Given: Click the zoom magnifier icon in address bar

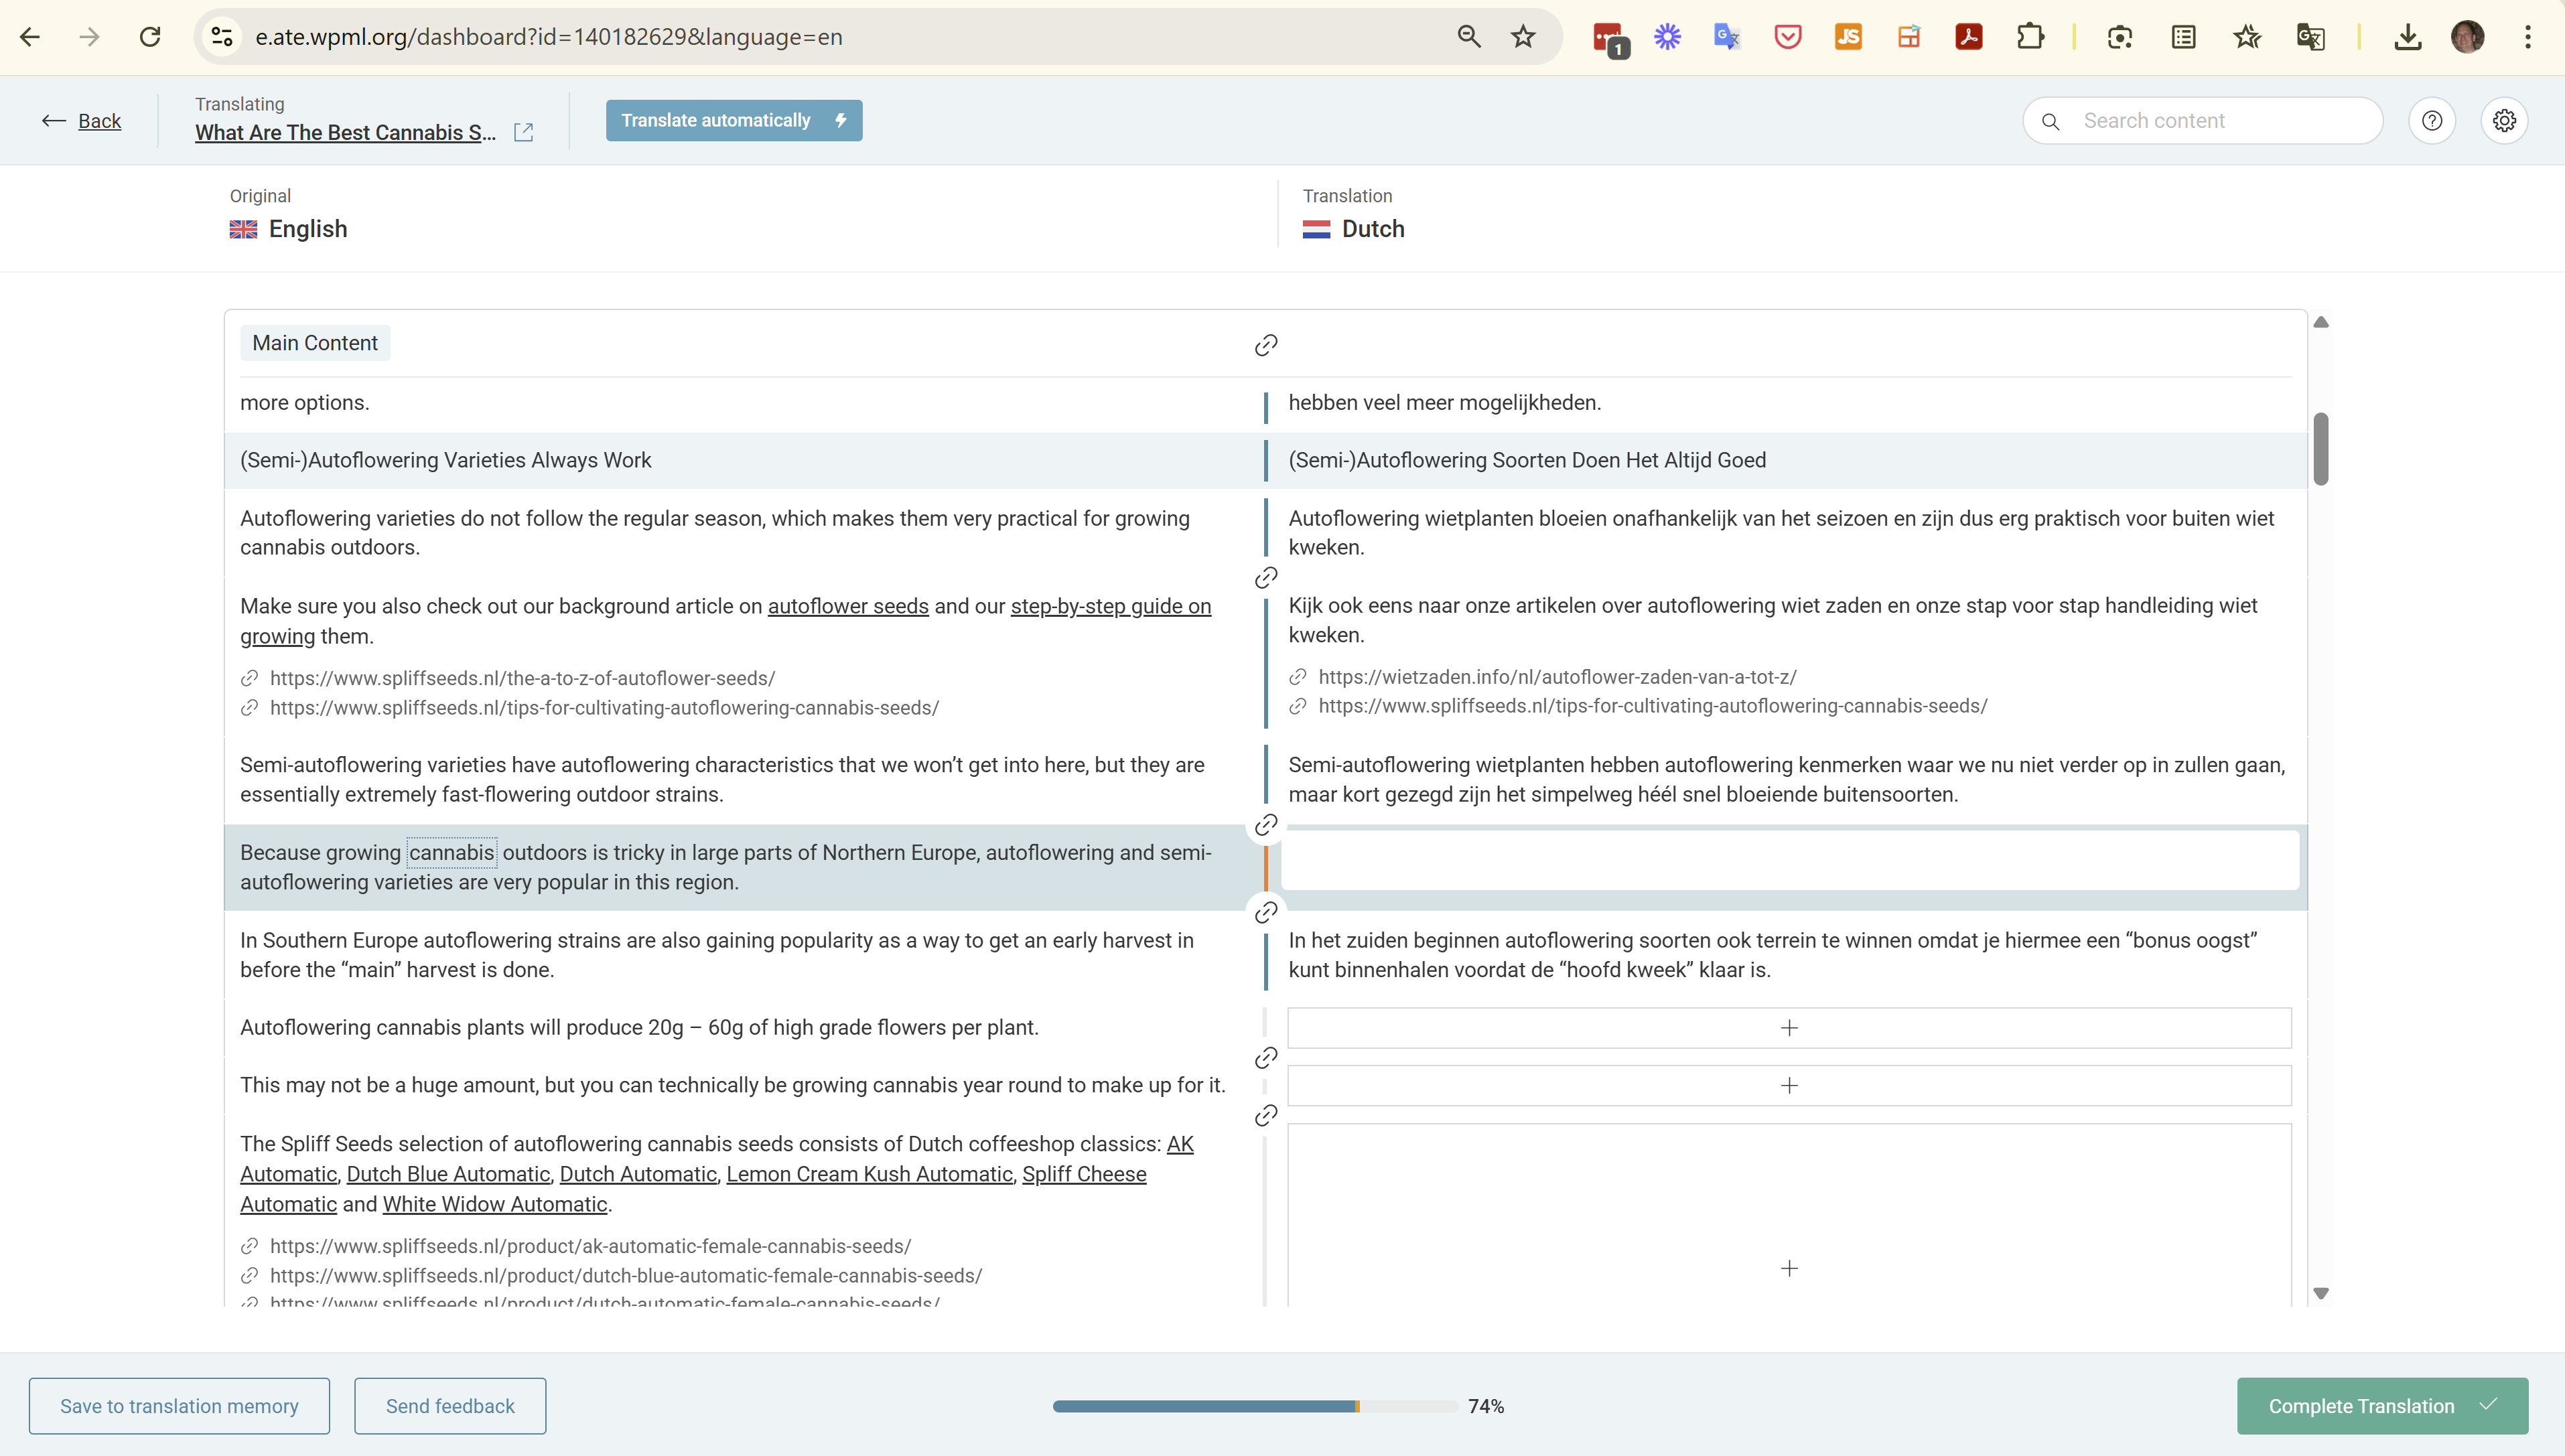Looking at the screenshot, I should tap(1468, 37).
